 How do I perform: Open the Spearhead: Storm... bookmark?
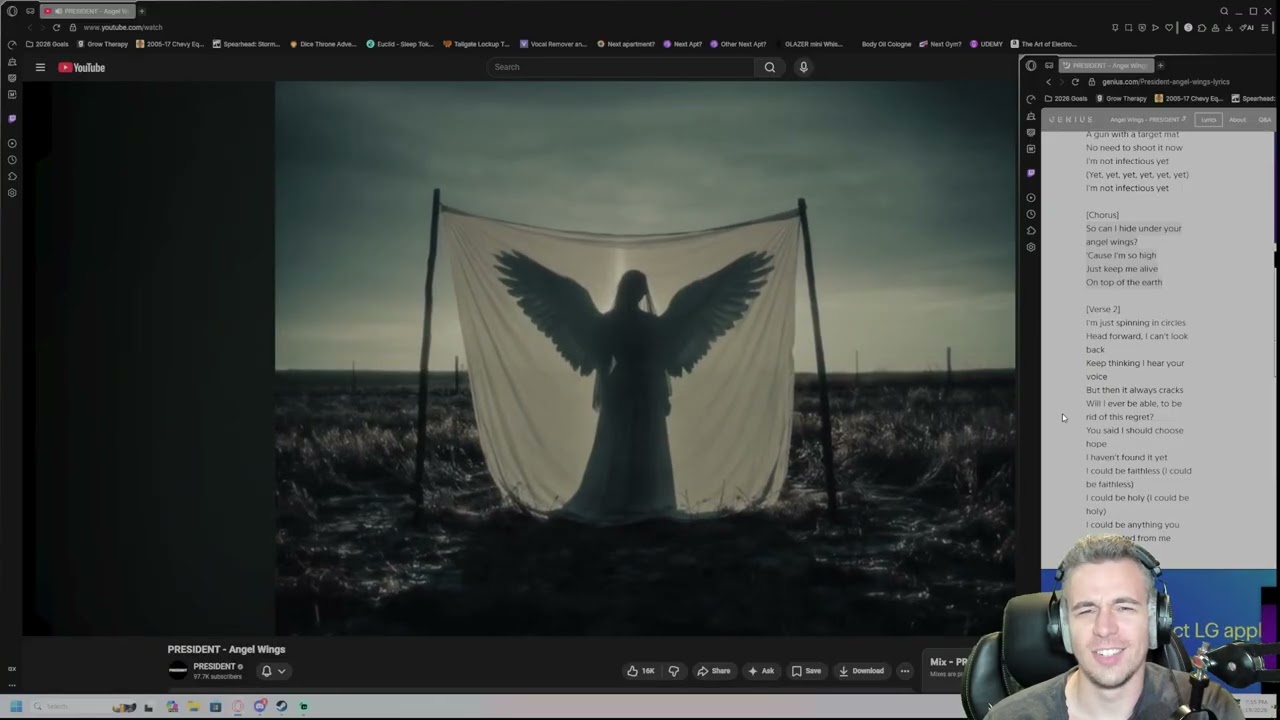click(x=246, y=44)
